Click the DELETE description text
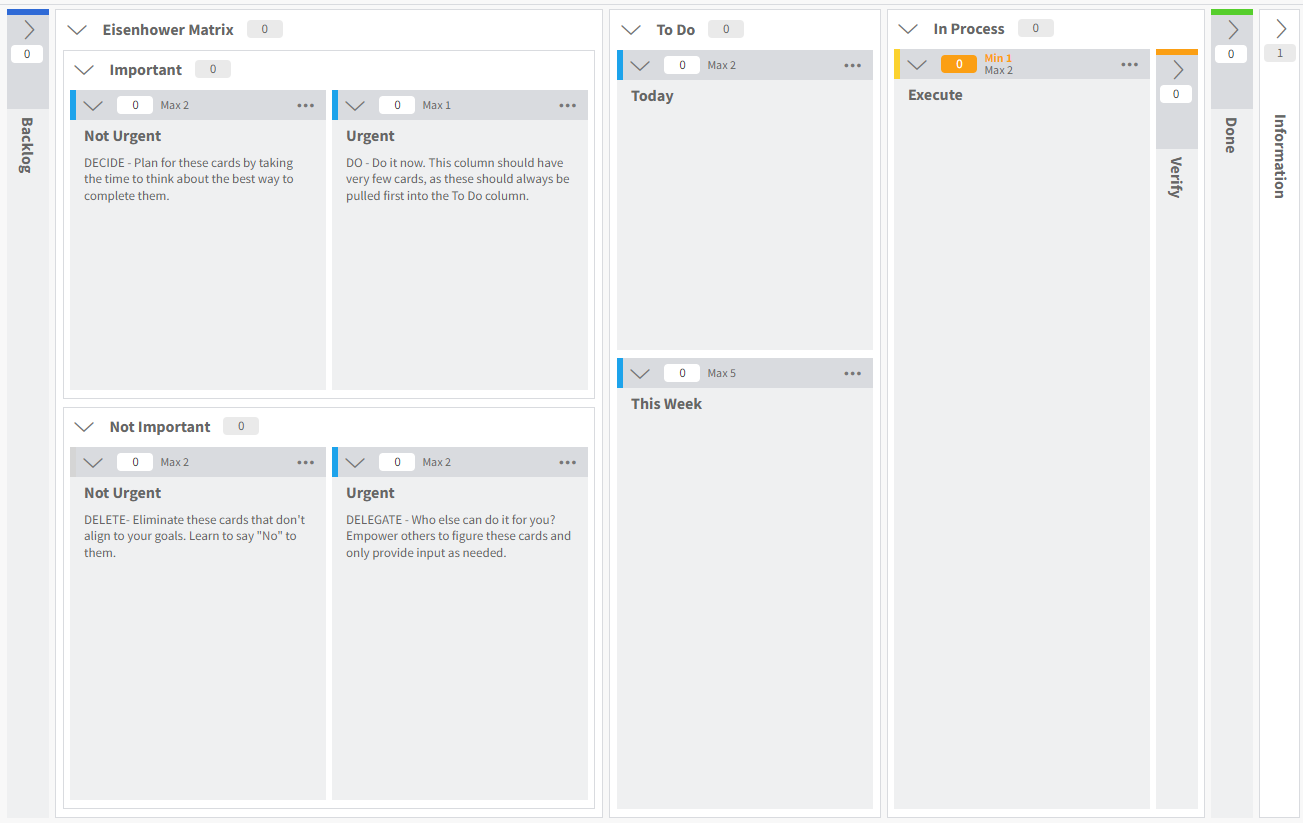Viewport: 1303px width, 823px height. (x=195, y=536)
